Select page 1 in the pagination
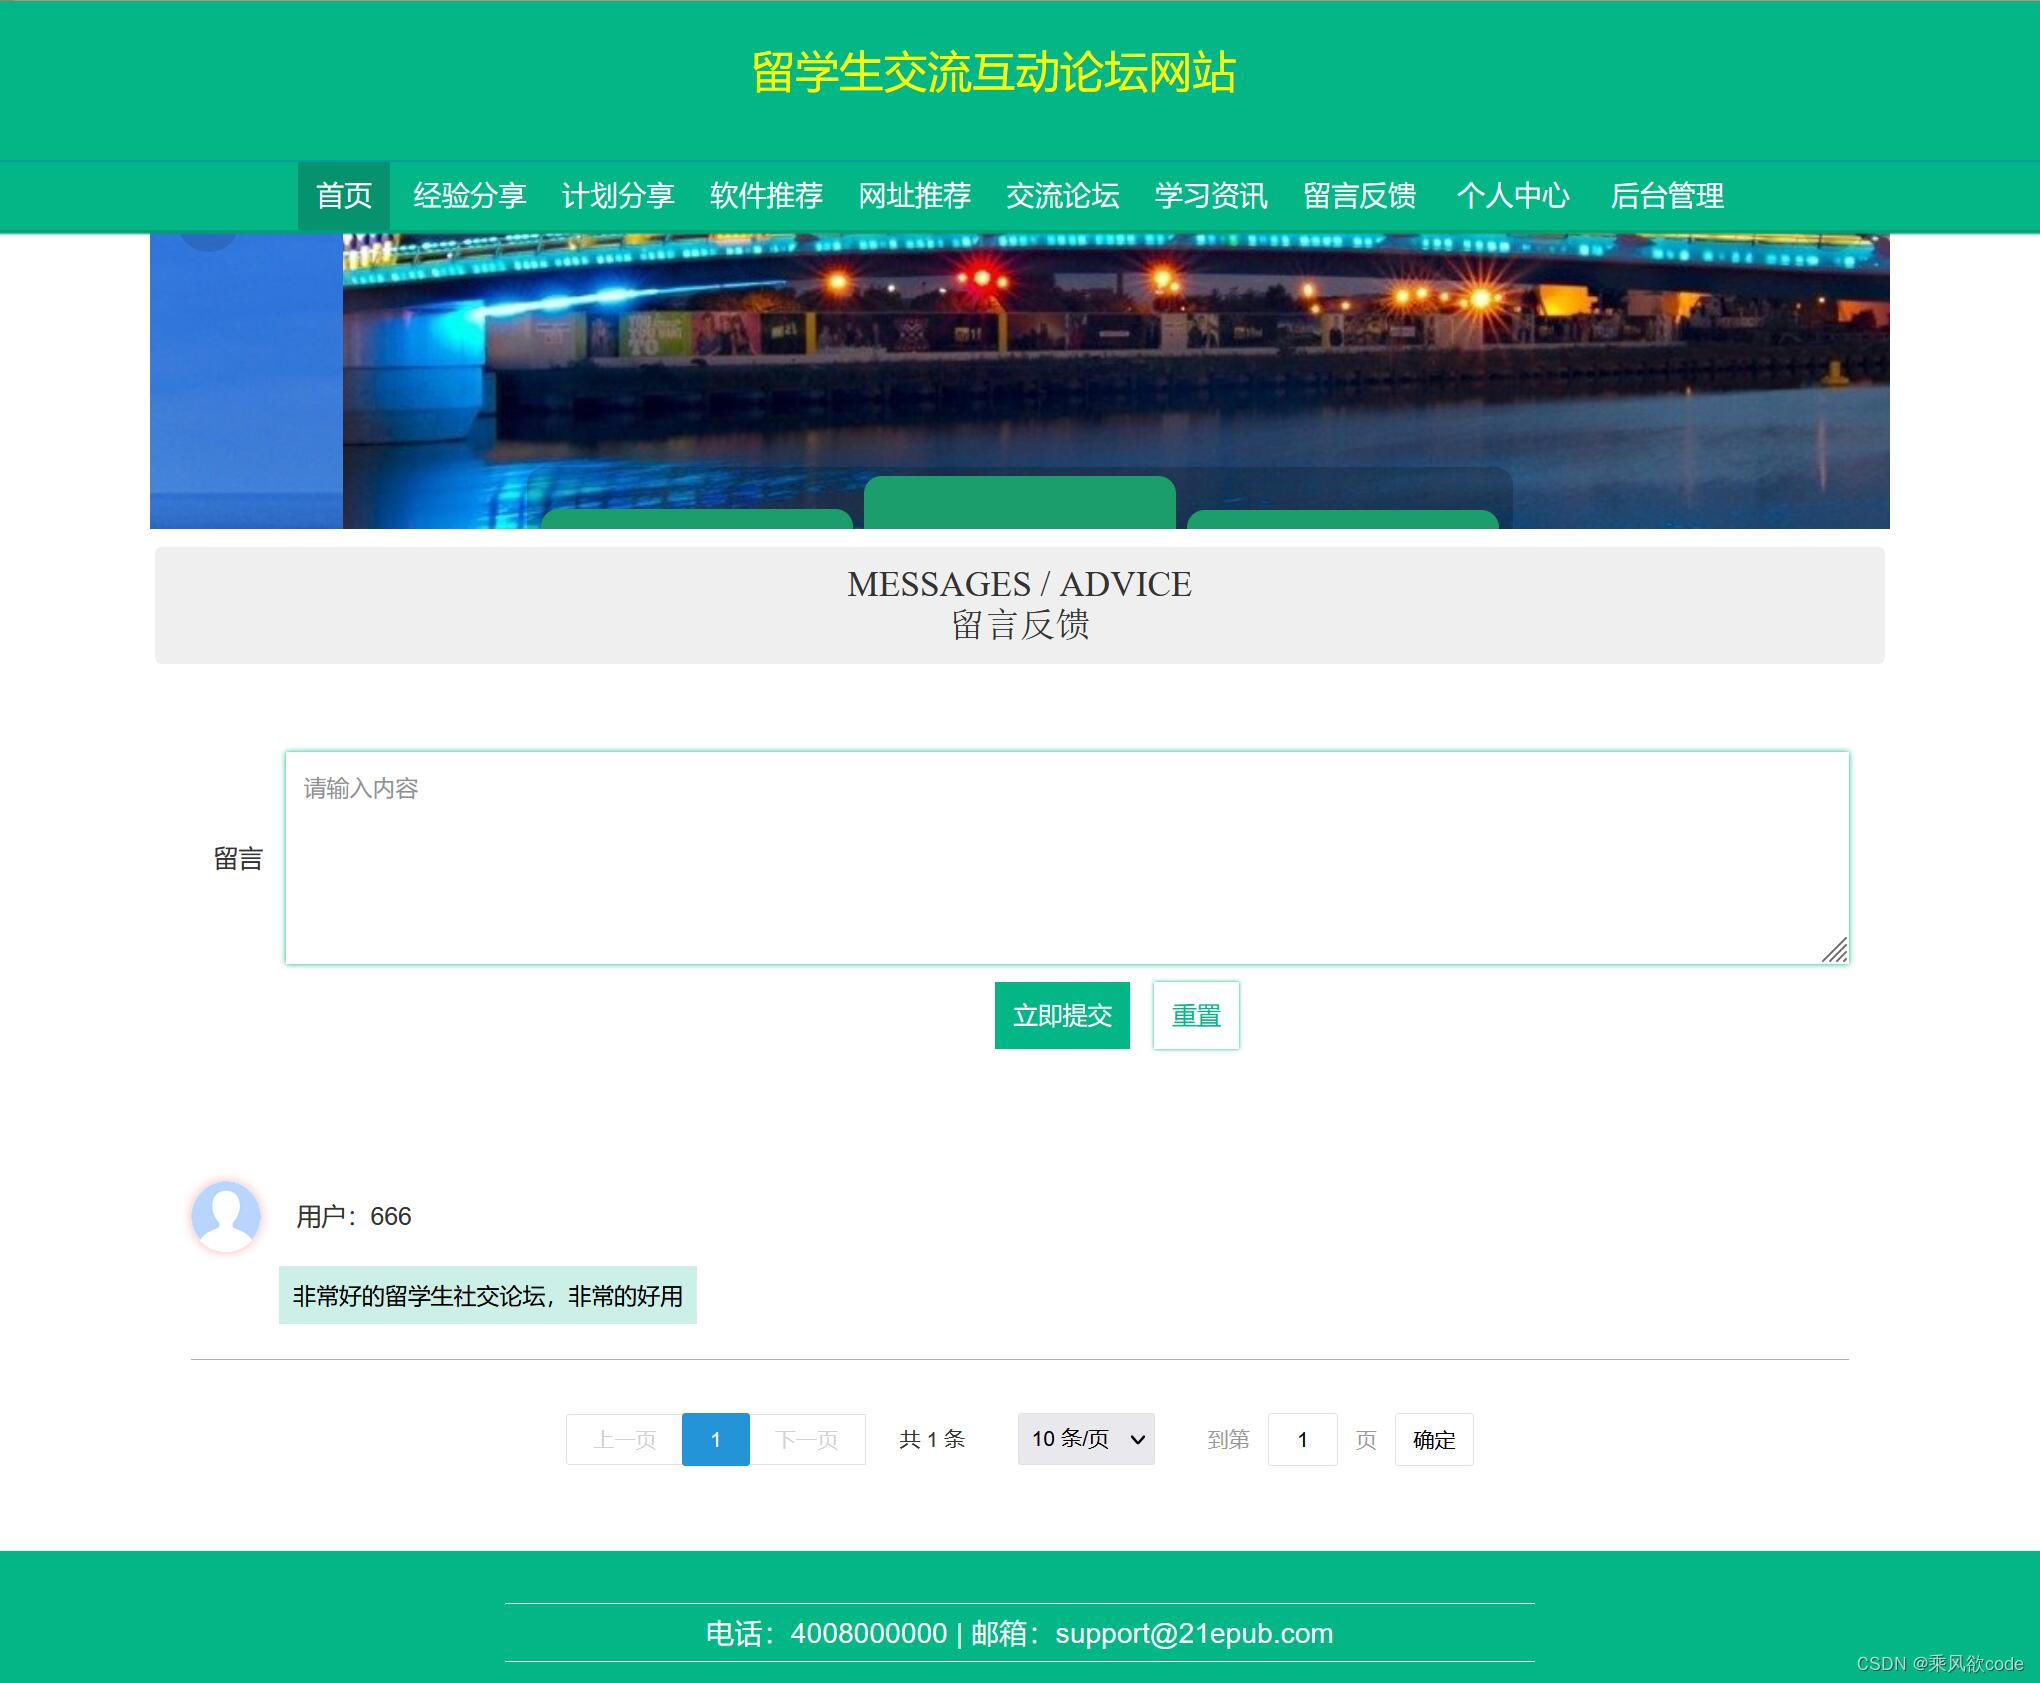Image resolution: width=2040 pixels, height=1683 pixels. pyautogui.click(x=715, y=1439)
